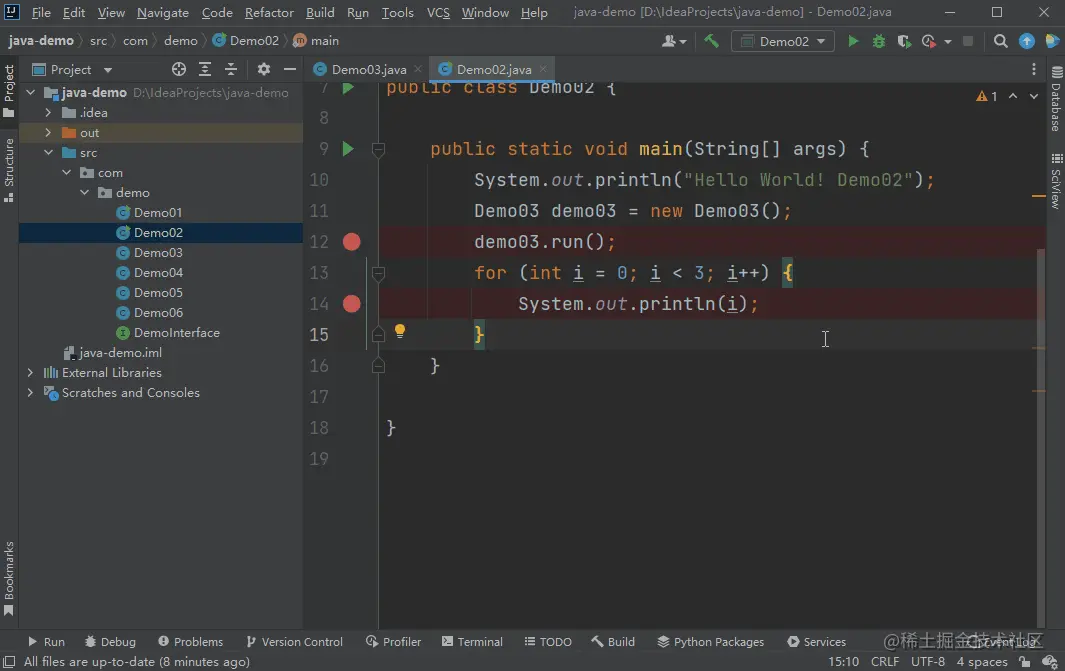Open Demo02 run configuration dropdown
1065x671 pixels.
pos(784,41)
